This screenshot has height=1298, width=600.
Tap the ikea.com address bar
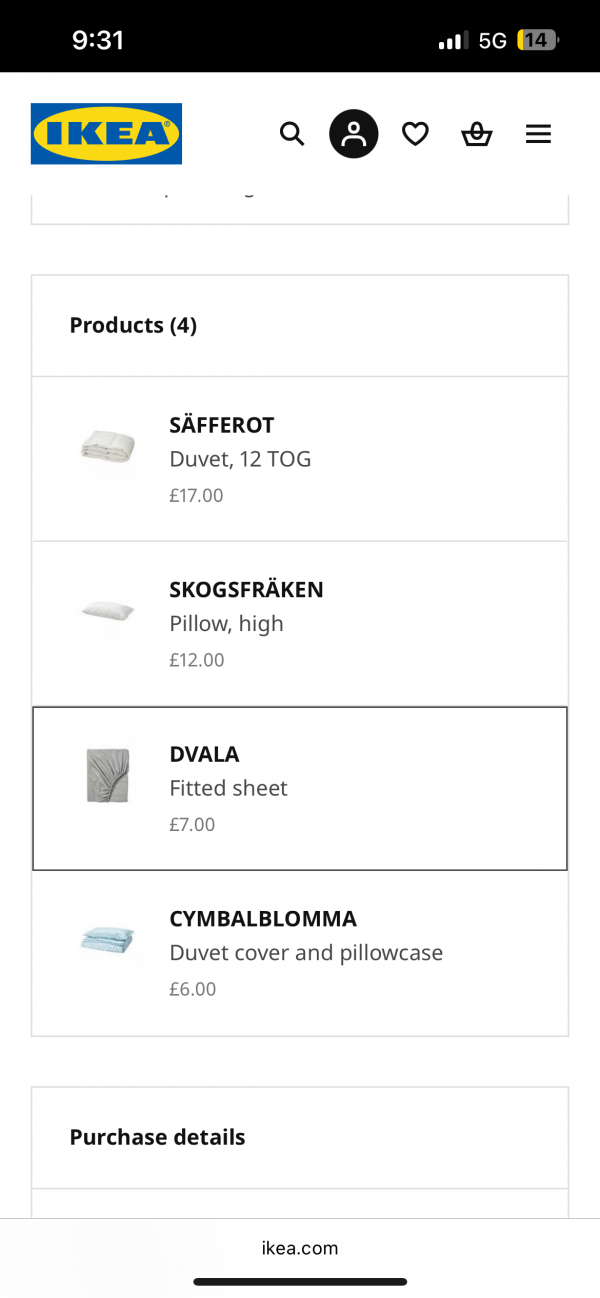click(x=300, y=1248)
